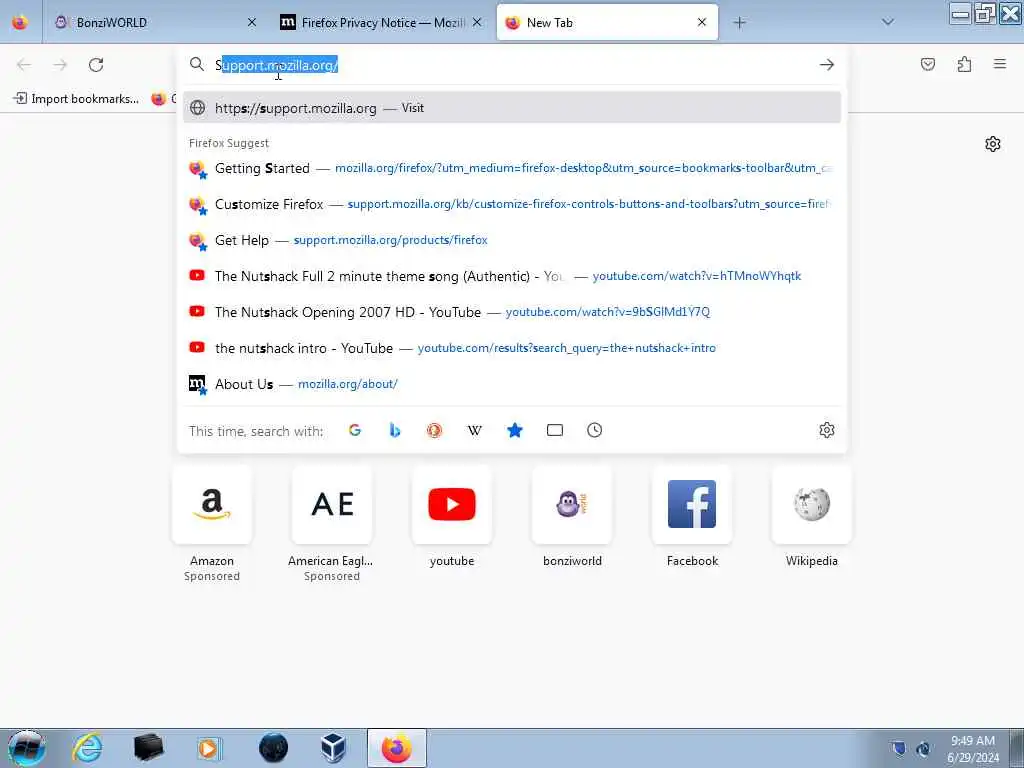The image size is (1024, 768).
Task: Search with DuckDuckGo this time
Action: pos(434,430)
